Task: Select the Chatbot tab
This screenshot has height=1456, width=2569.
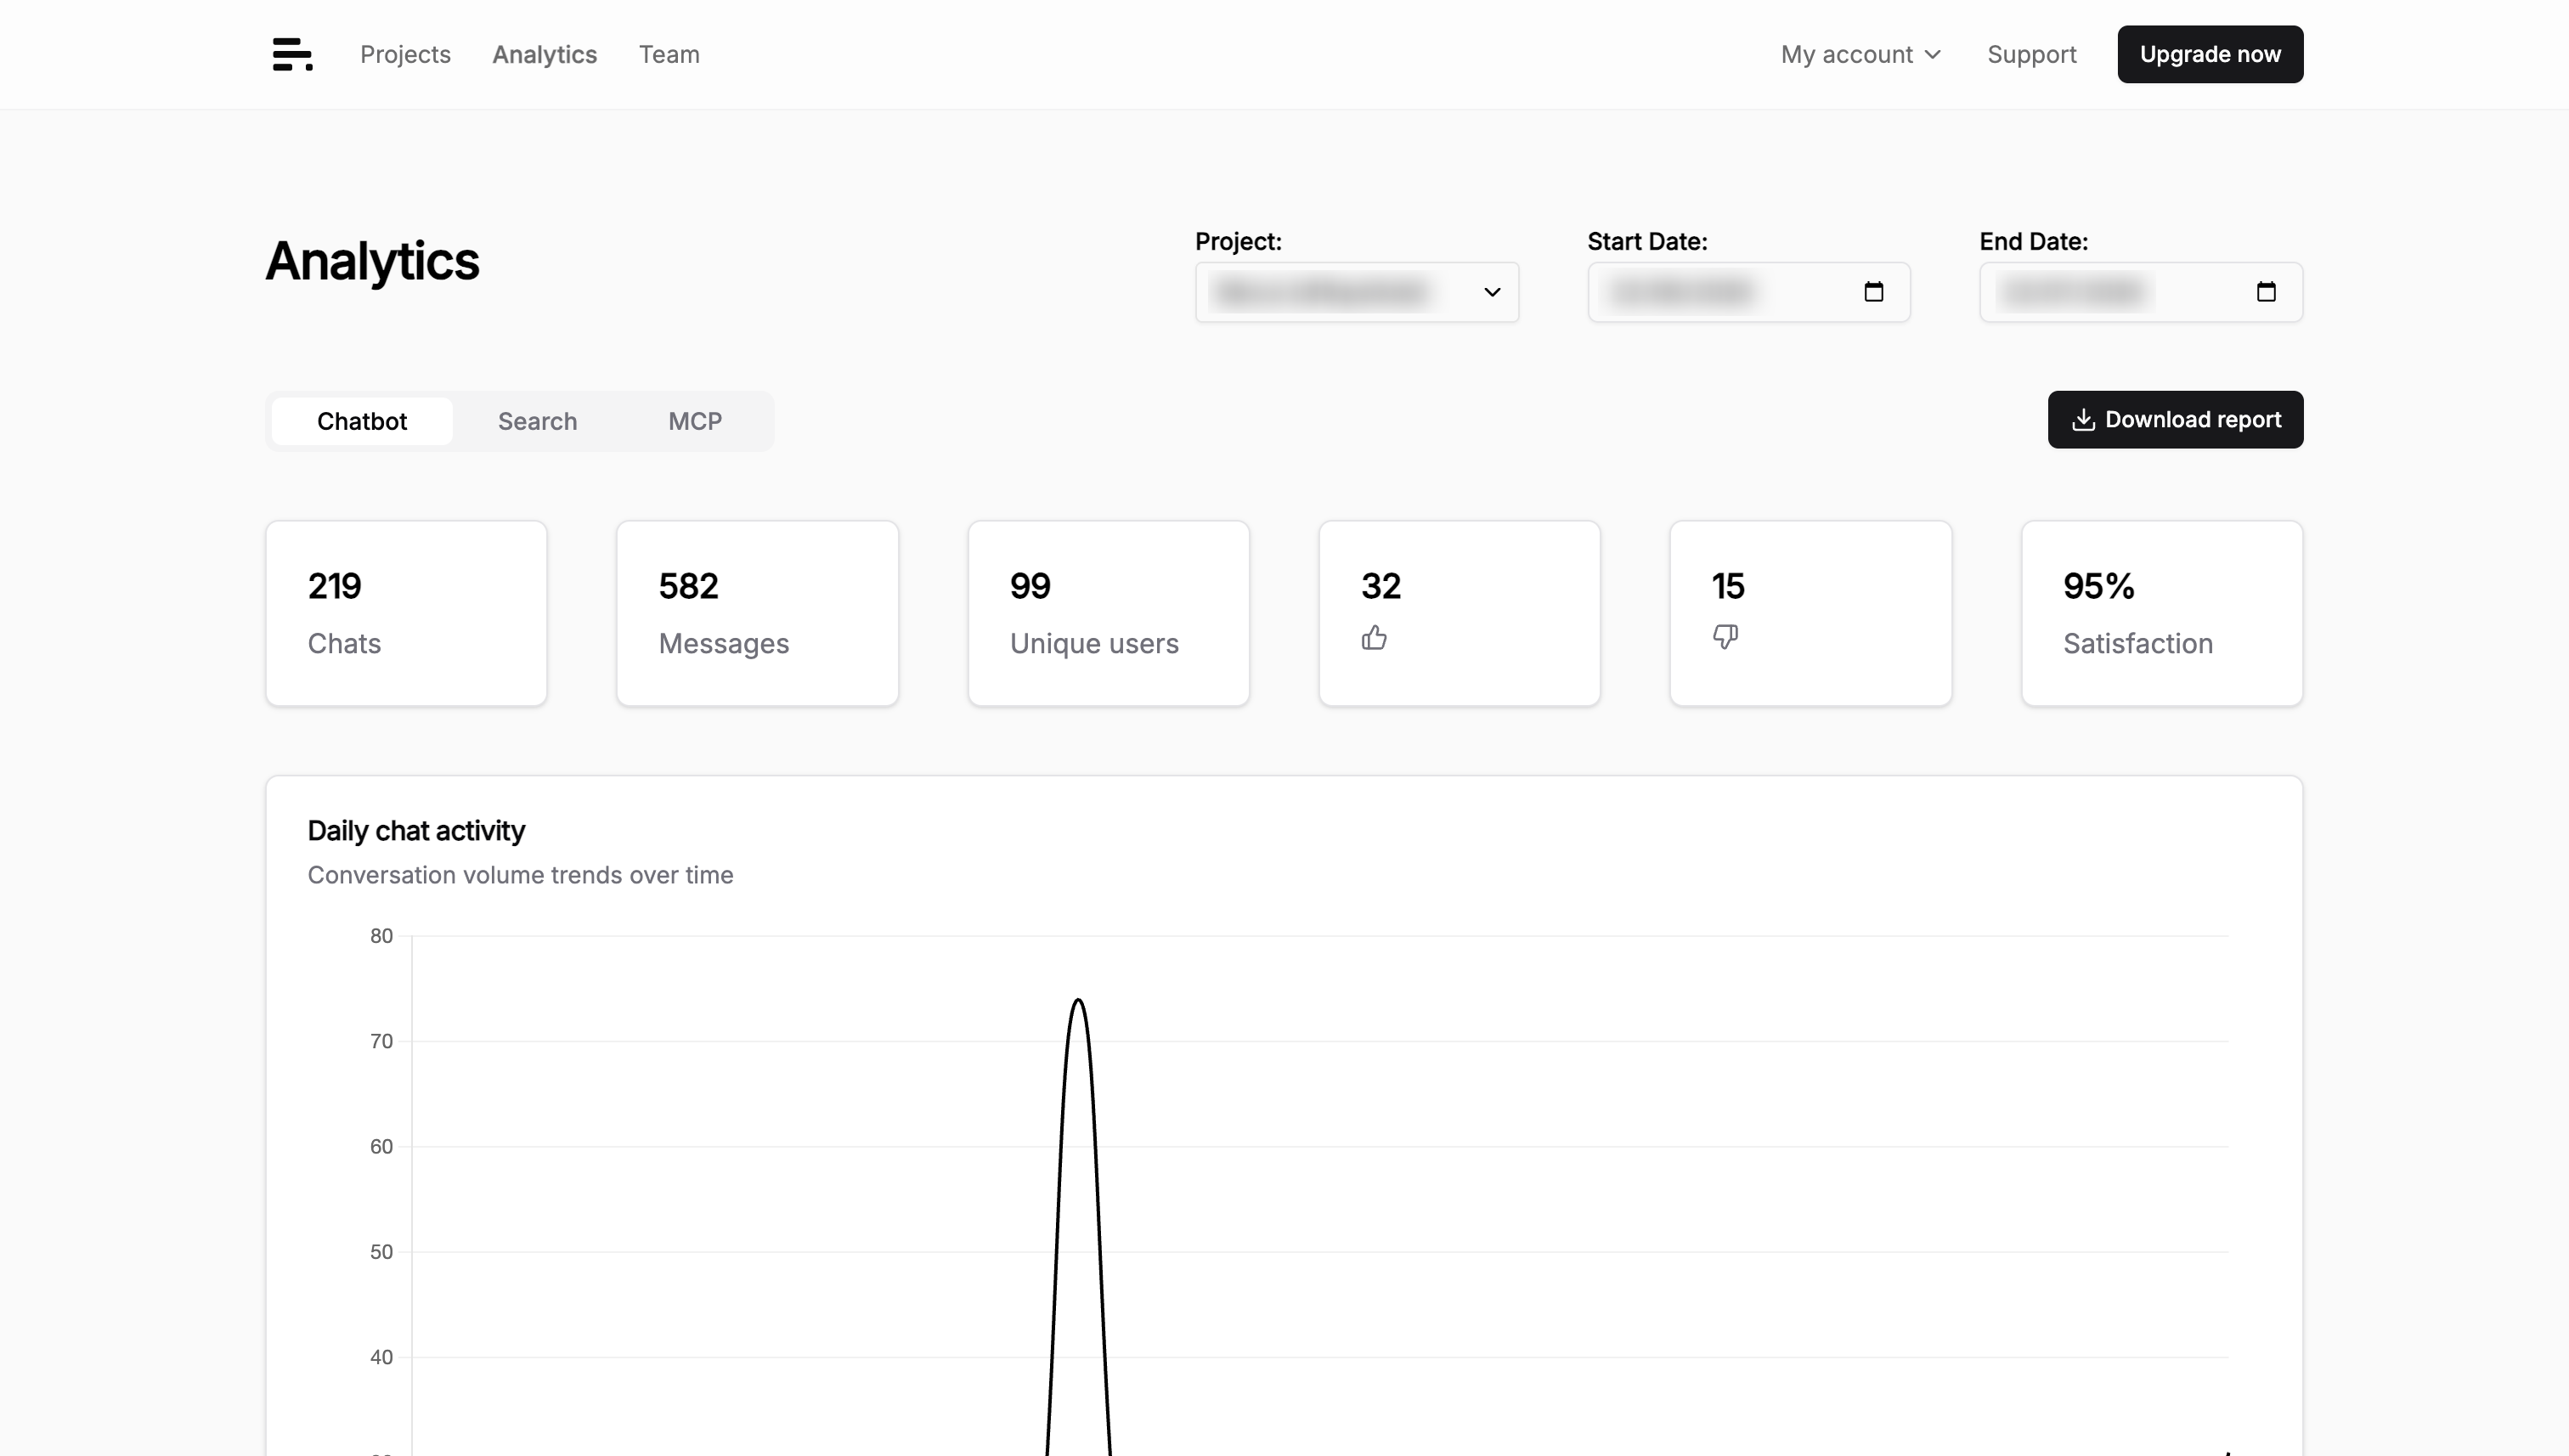Action: tap(362, 421)
